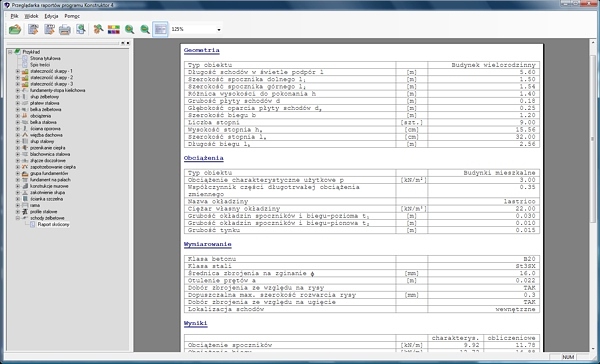Click the rama module icon
Image resolution: width=600 pixels, height=364 pixels.
(x=25, y=206)
